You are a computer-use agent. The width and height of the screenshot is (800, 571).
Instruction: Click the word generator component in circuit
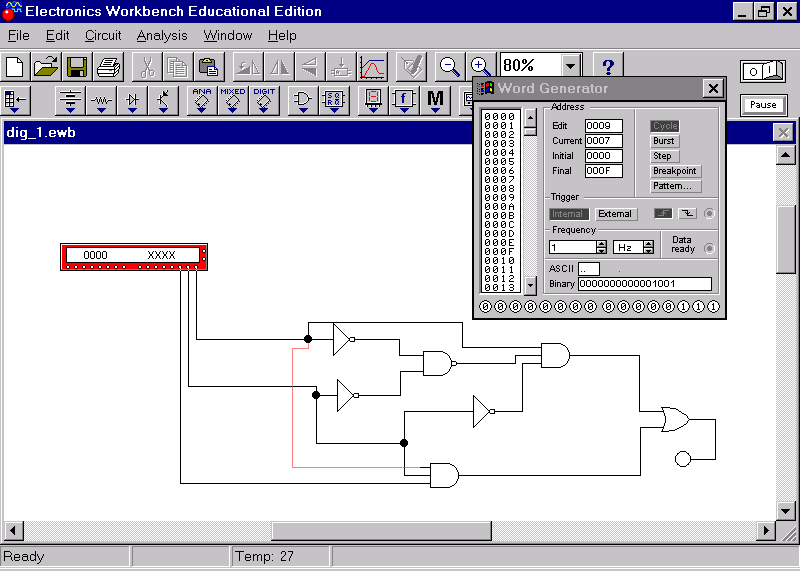[x=134, y=257]
